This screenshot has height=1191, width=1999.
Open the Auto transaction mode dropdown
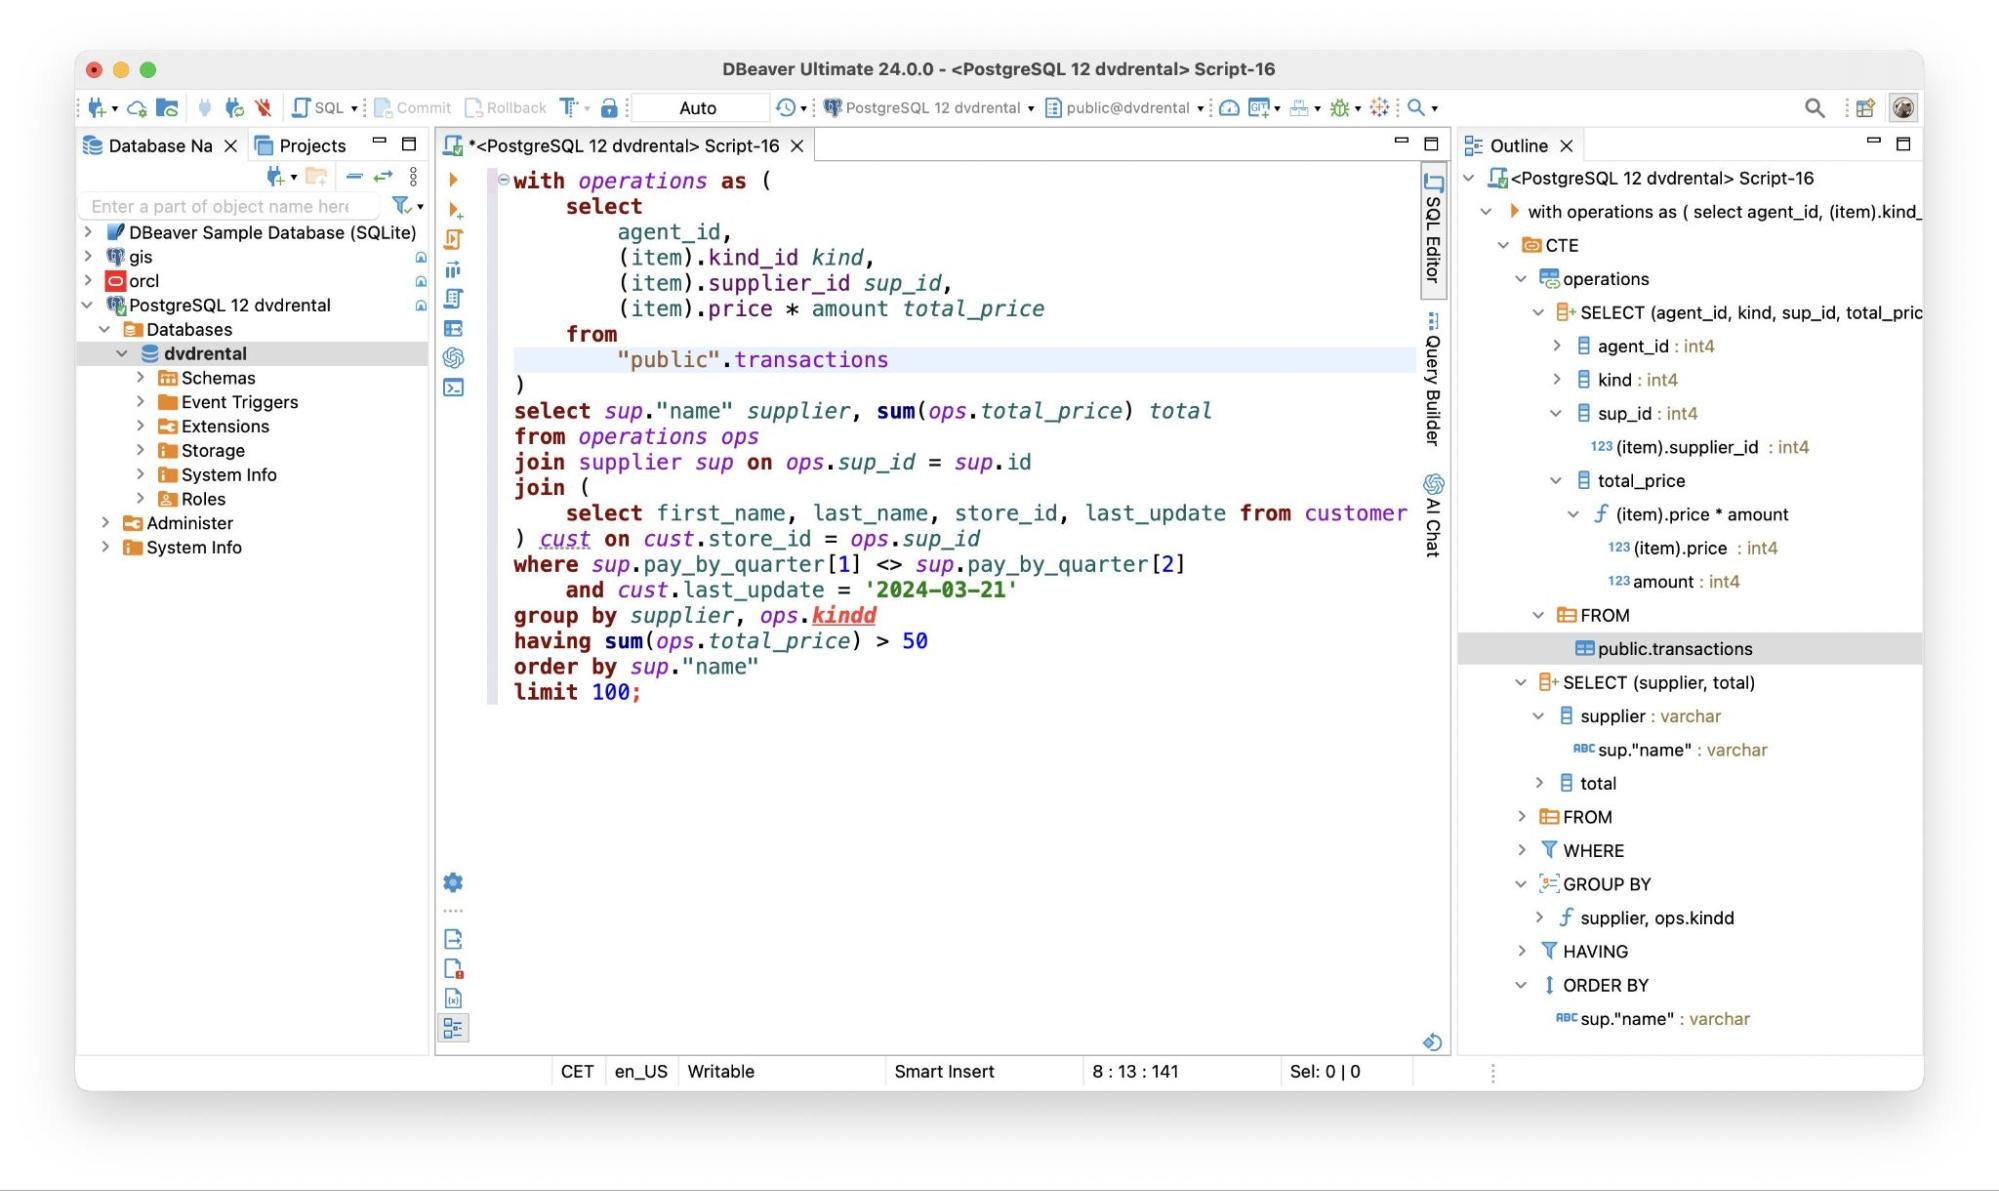699,107
